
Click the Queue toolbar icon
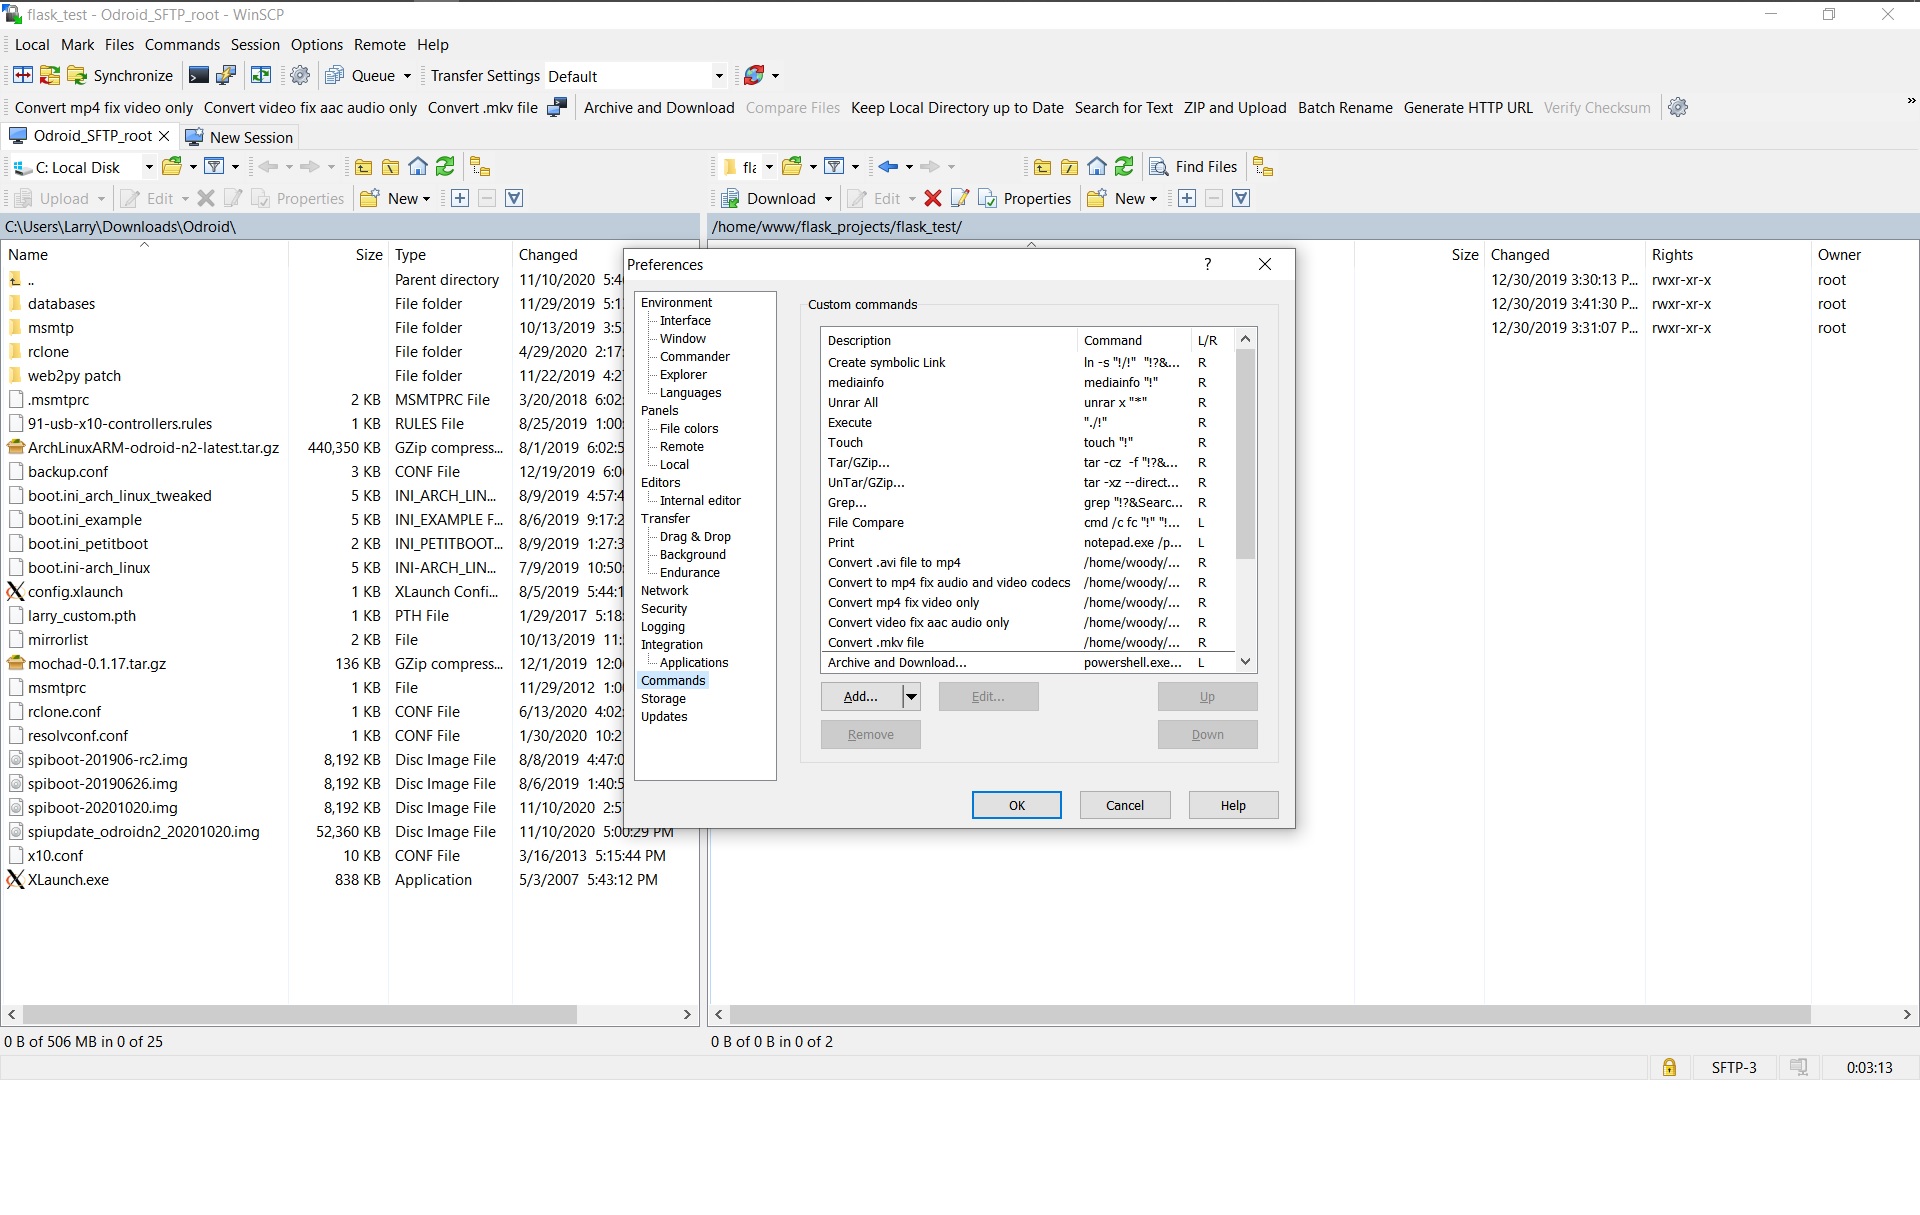tap(335, 76)
